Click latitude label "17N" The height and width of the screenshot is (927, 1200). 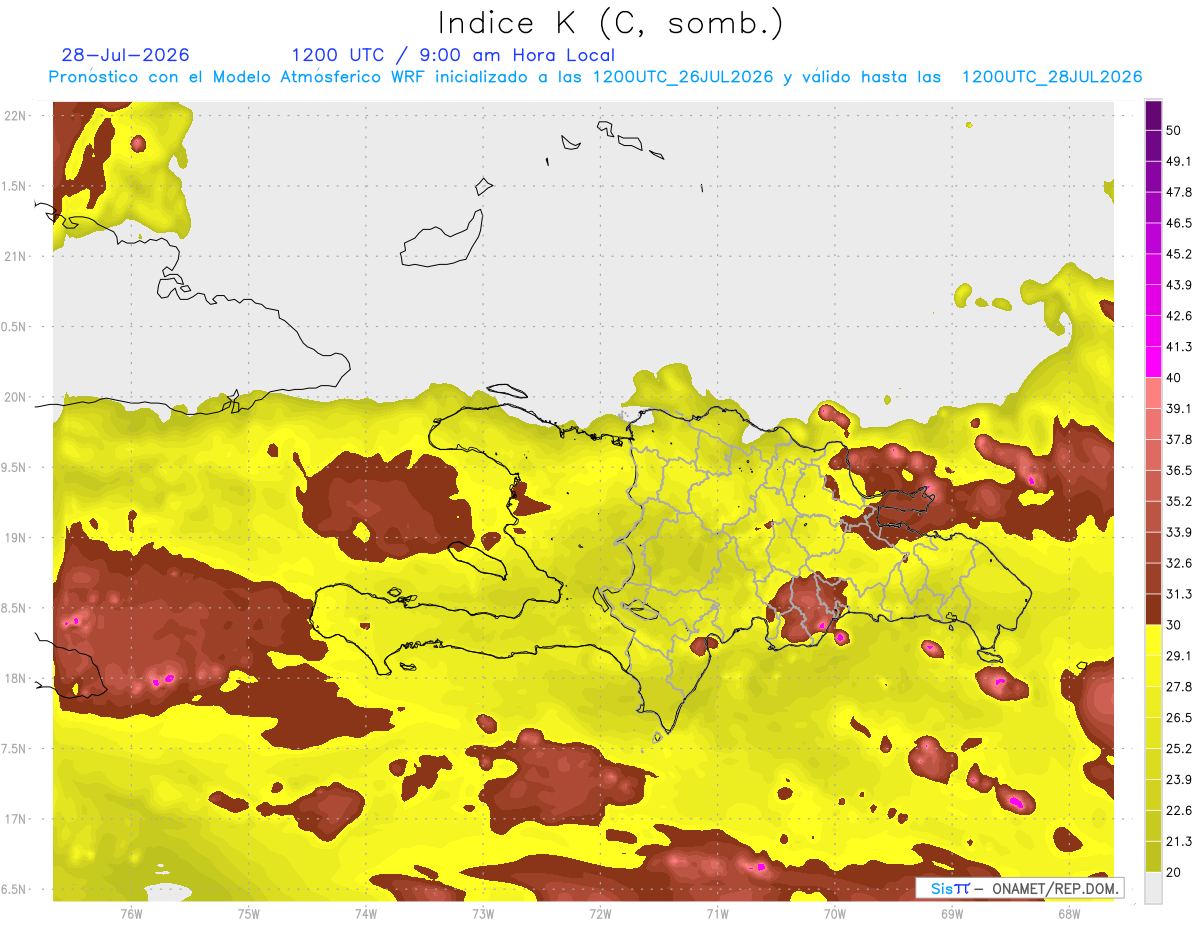16,819
